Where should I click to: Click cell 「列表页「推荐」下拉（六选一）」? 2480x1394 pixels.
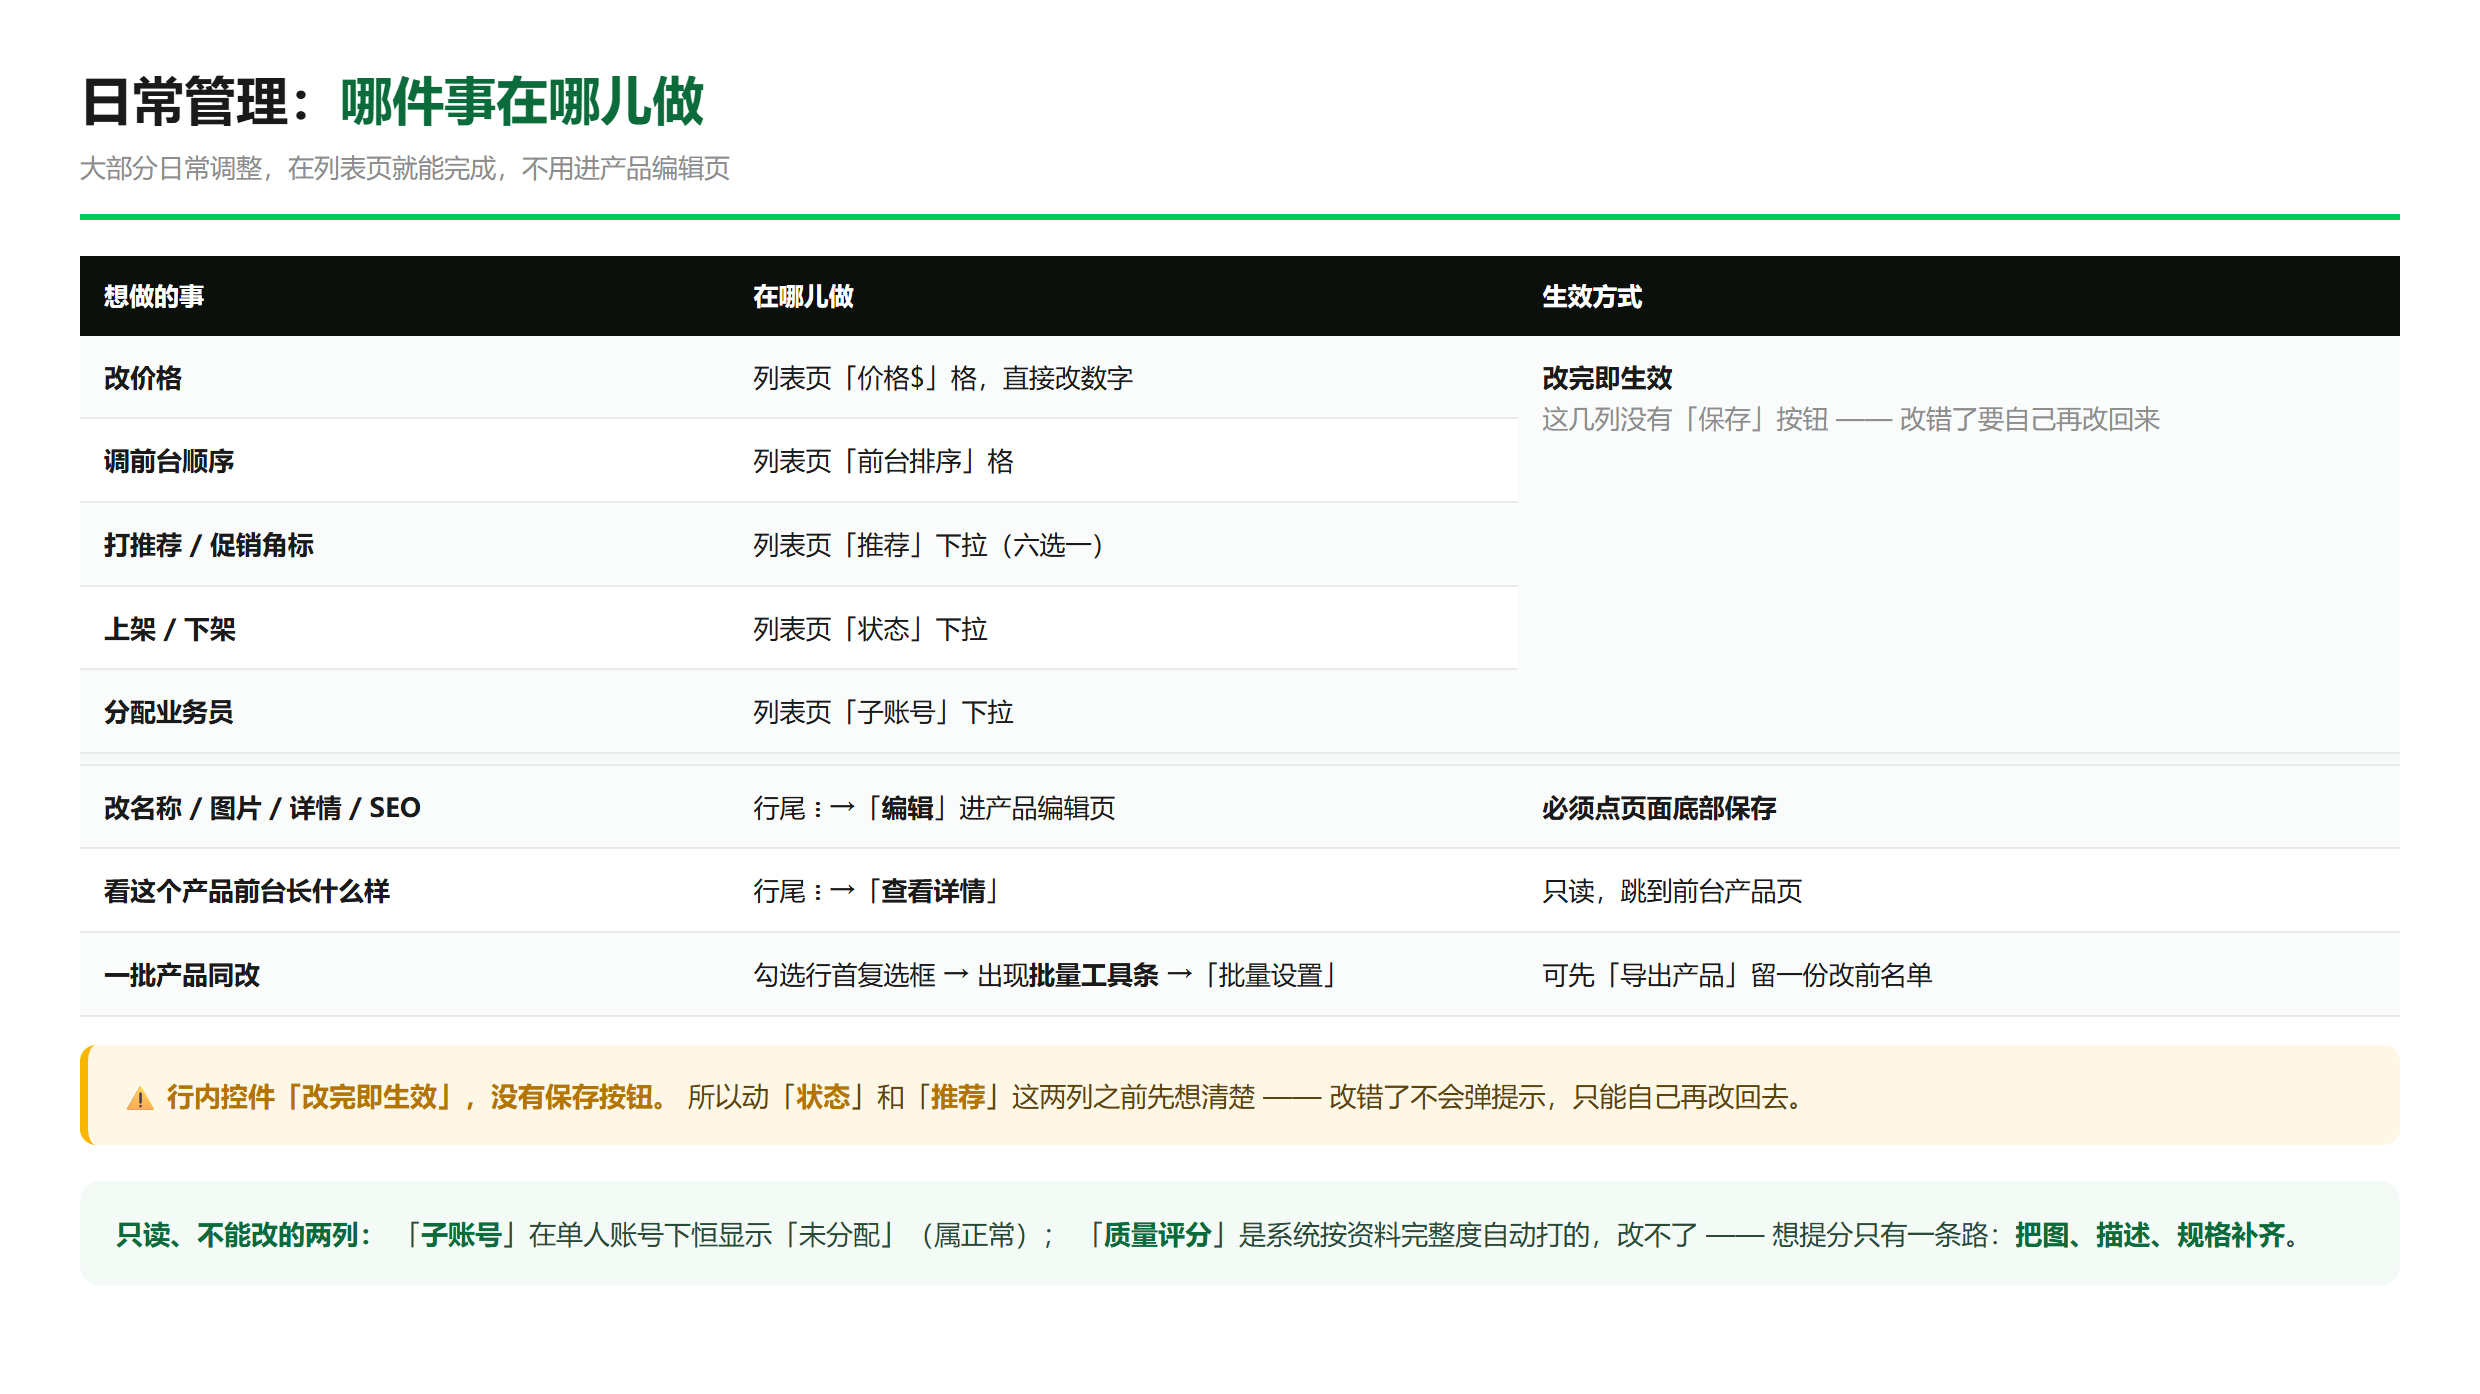(929, 545)
